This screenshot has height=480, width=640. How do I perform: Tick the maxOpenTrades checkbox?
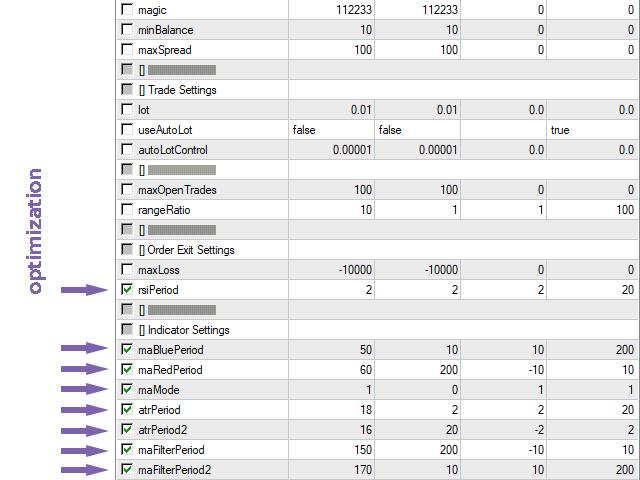click(x=127, y=189)
